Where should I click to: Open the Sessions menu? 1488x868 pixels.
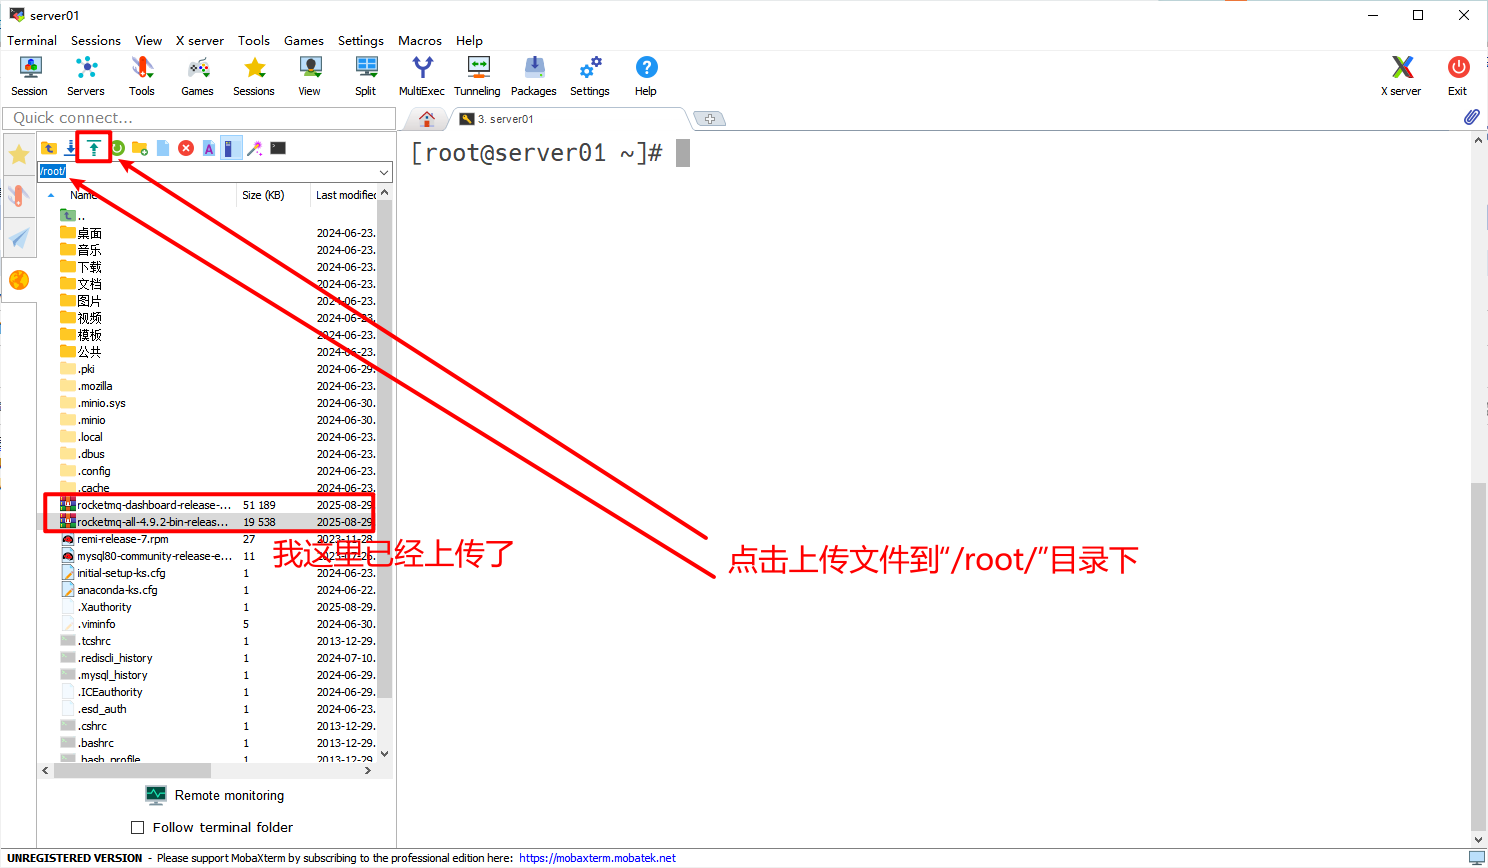96,40
